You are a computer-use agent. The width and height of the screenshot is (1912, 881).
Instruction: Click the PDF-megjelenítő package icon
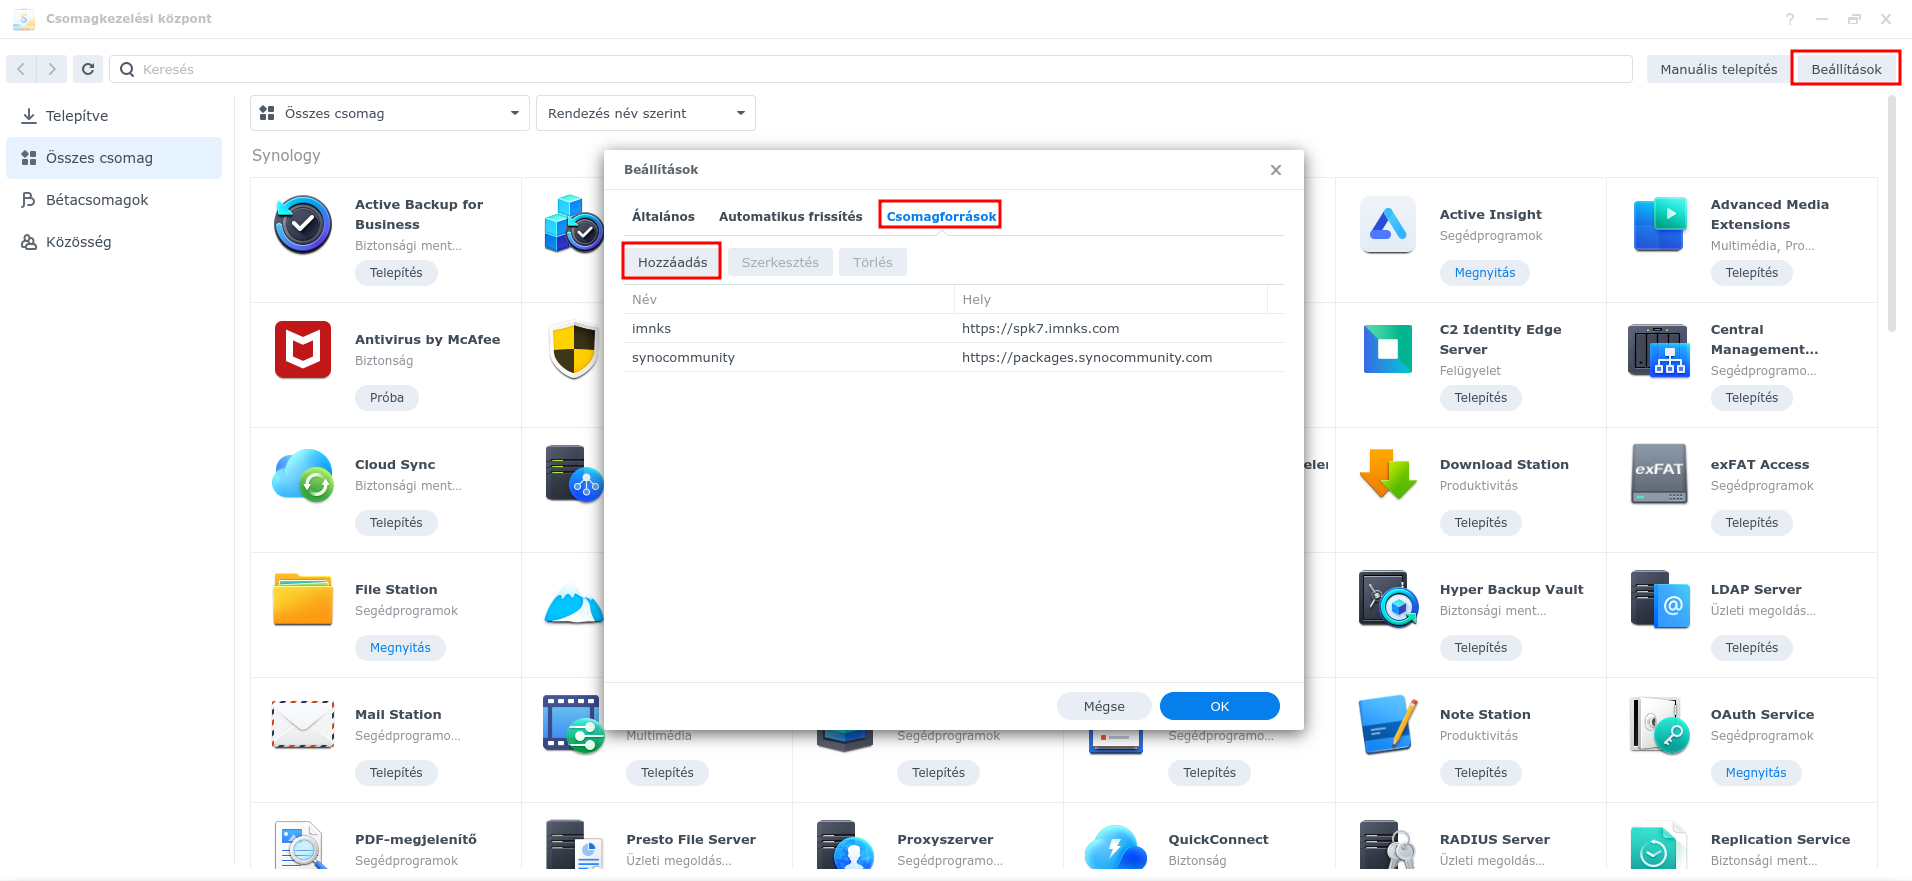303,846
